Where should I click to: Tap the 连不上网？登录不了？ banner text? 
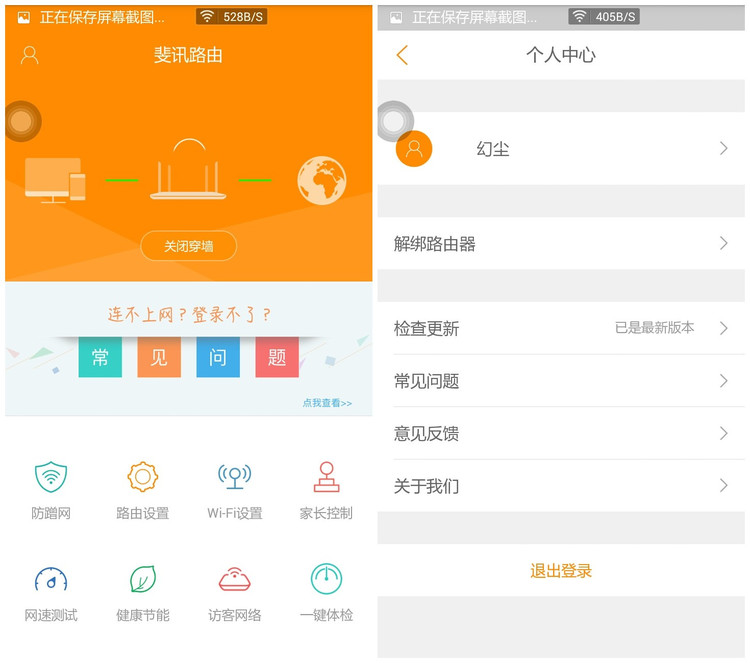[189, 314]
